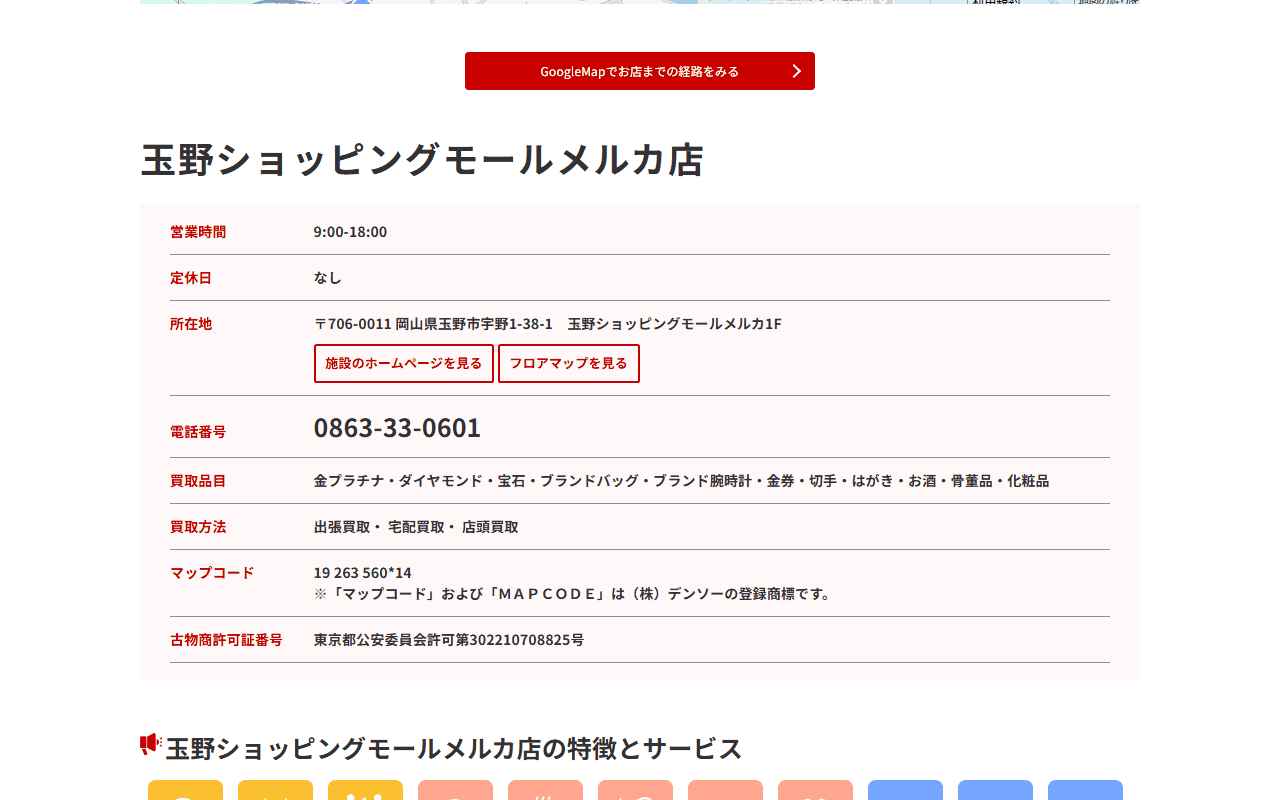This screenshot has height=800, width=1280.
Task: Select the store title 玉野ショッピングモールメルカ店
Action: [423, 160]
